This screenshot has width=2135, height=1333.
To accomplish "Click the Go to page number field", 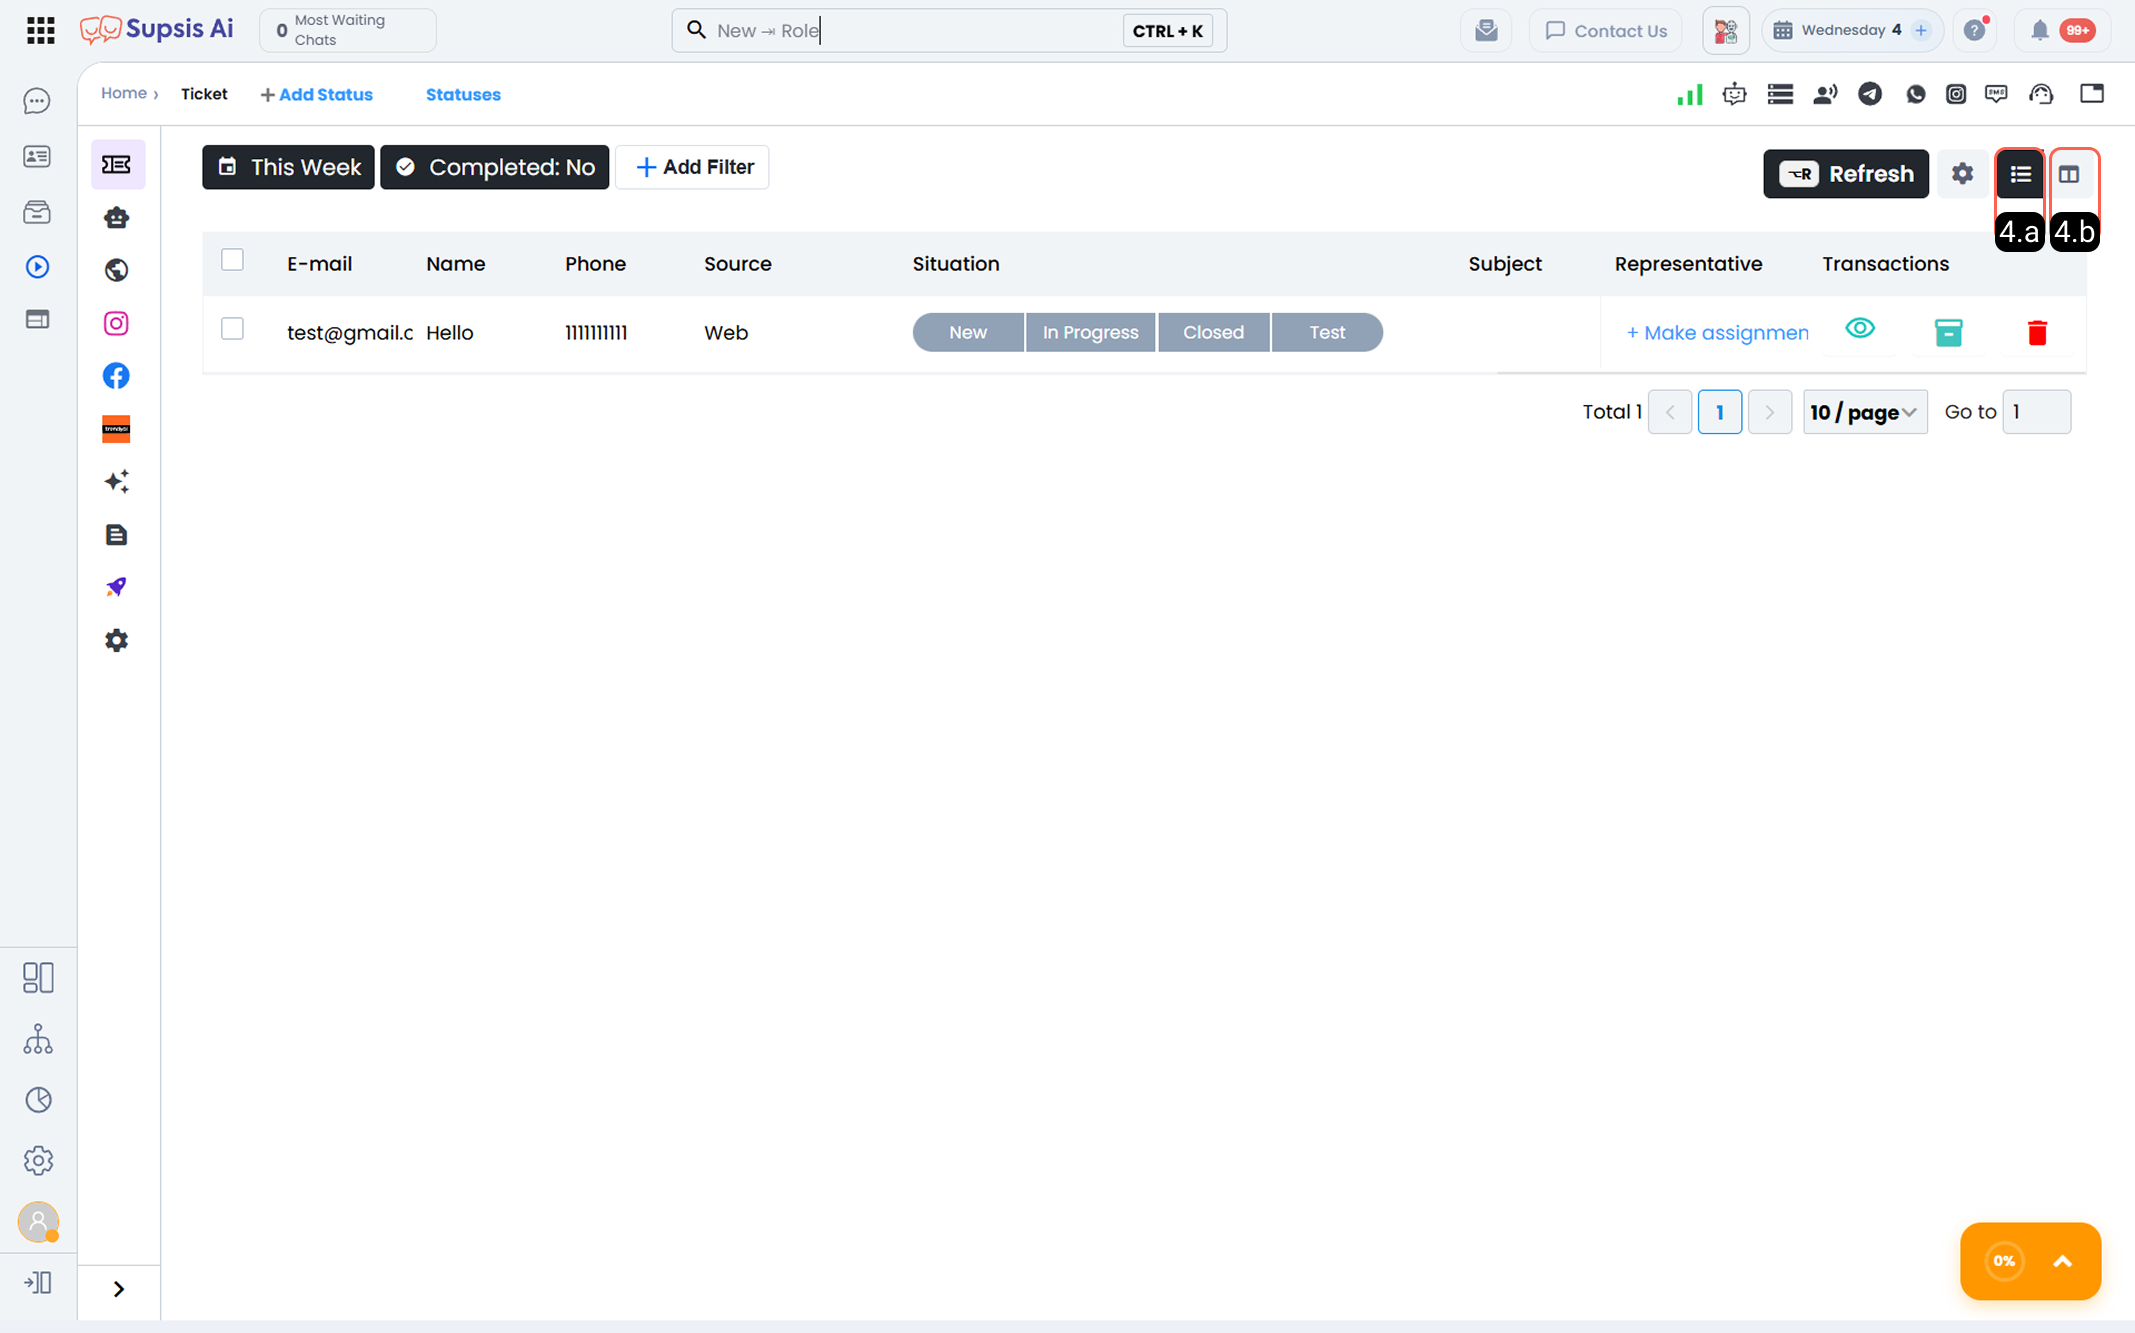I will click(x=2037, y=412).
